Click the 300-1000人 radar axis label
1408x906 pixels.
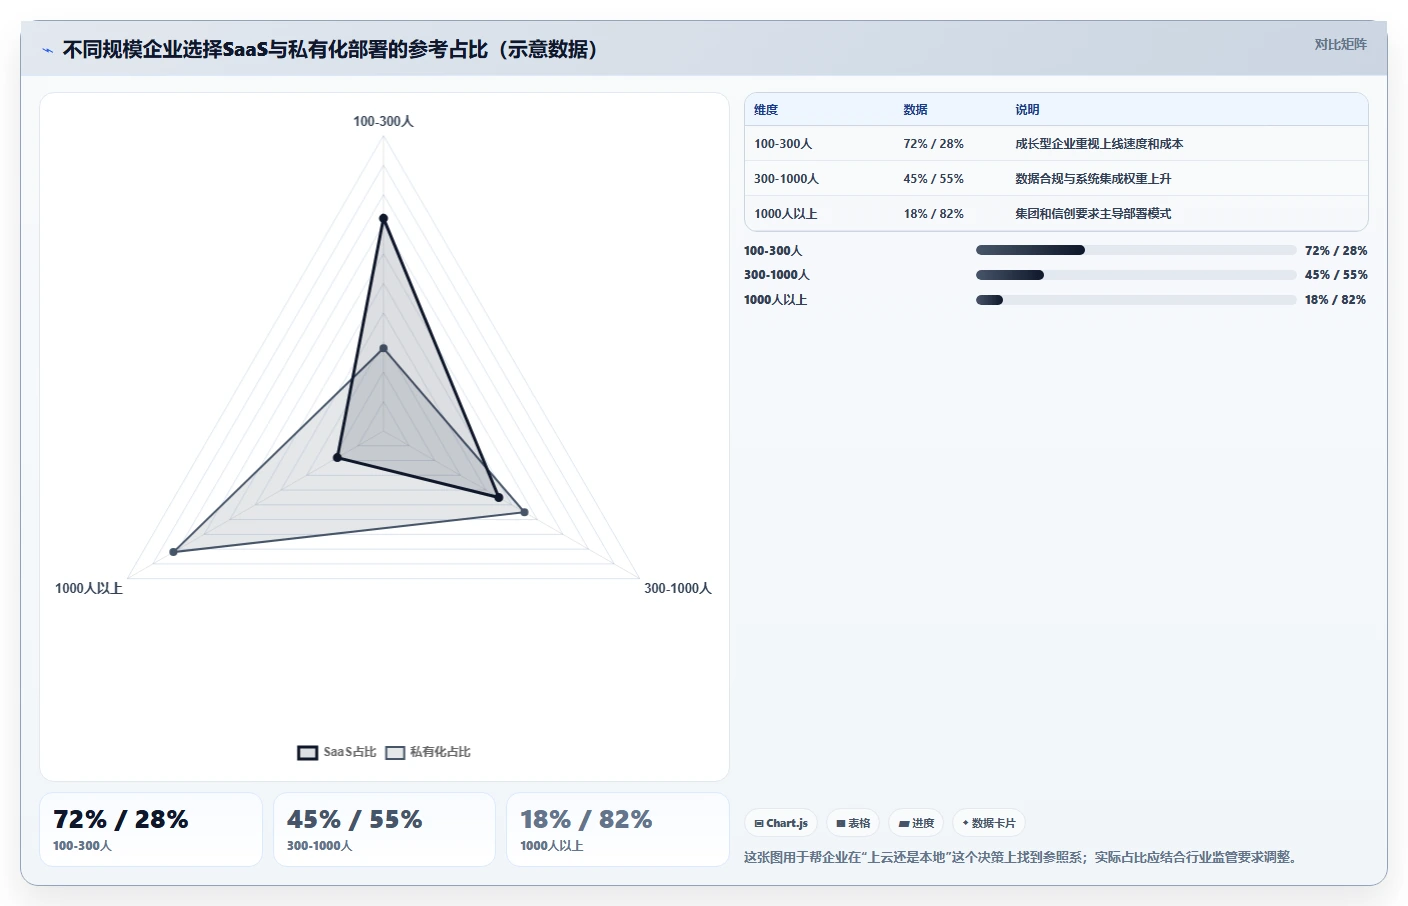pos(678,588)
